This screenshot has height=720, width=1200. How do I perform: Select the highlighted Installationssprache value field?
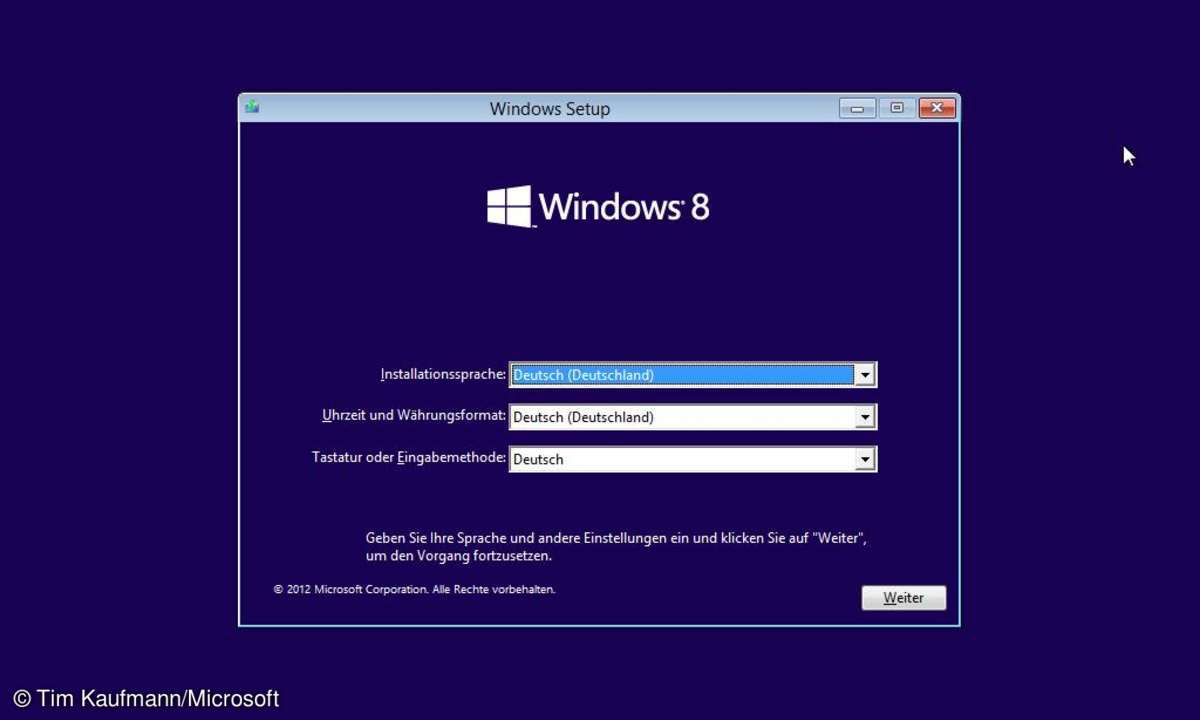682,375
